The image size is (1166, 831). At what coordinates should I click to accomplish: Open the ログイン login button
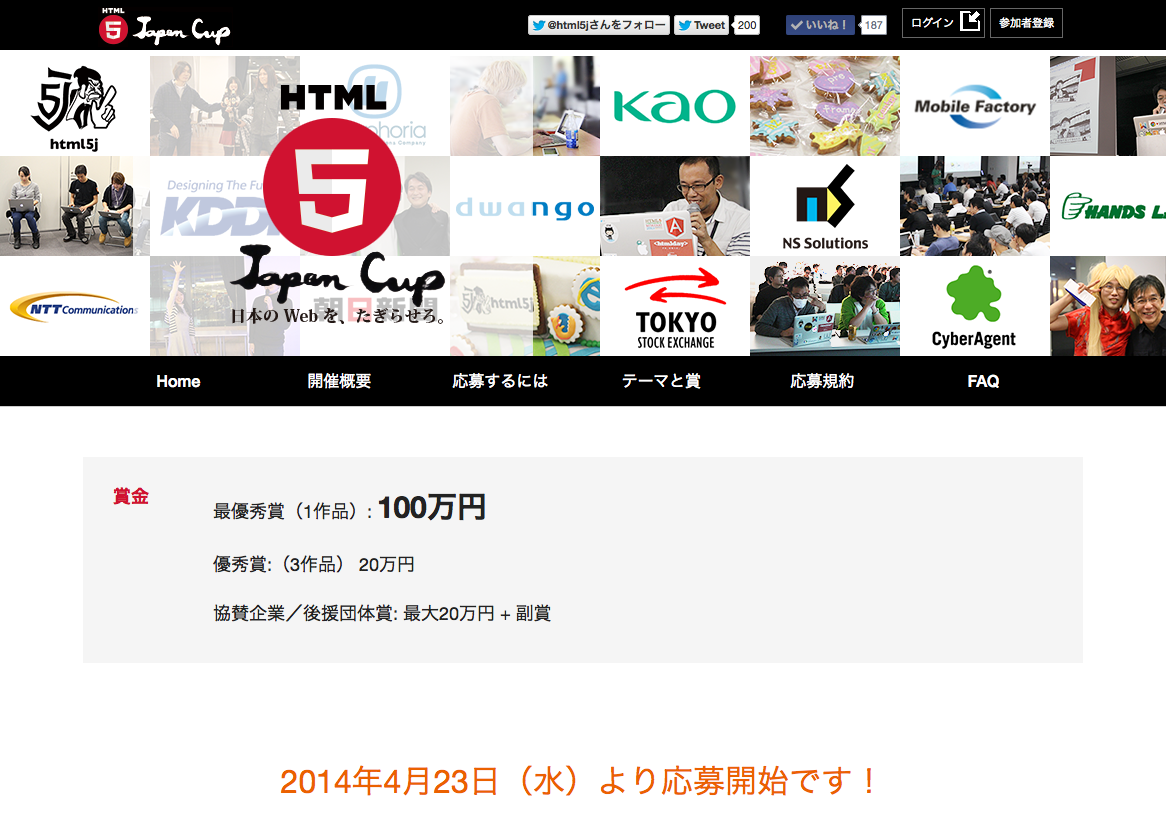(x=942, y=23)
